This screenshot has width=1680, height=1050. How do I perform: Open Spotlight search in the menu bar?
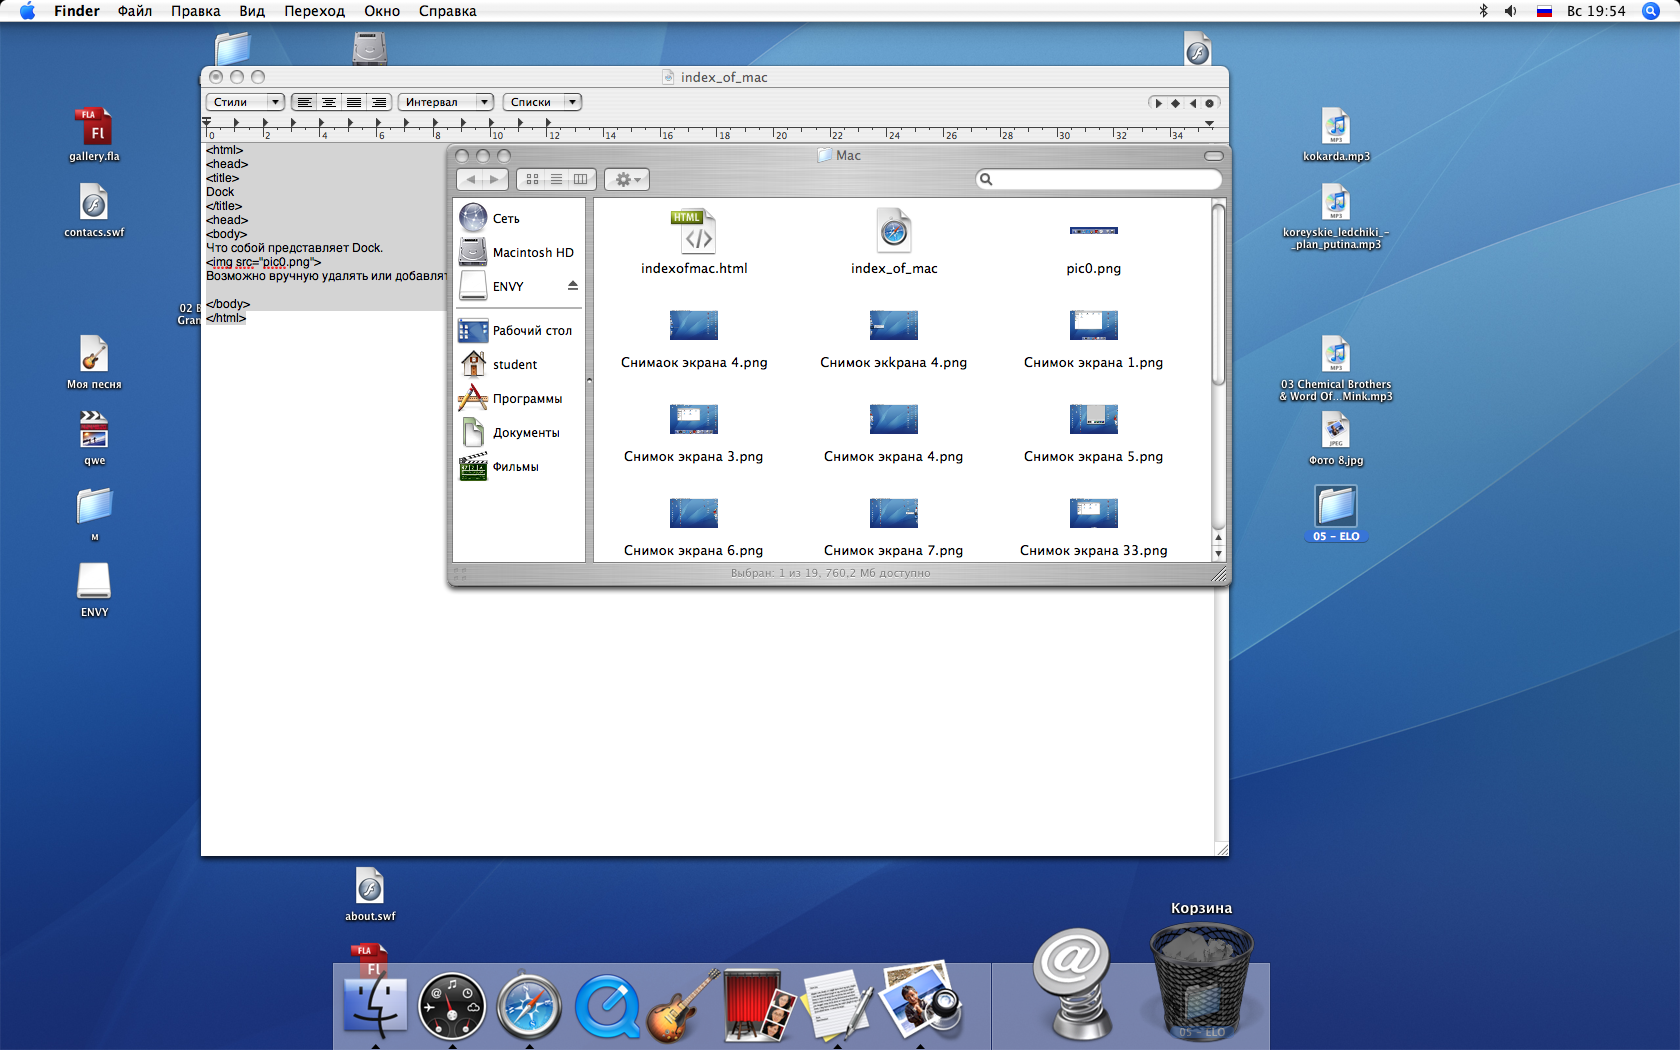click(1652, 11)
